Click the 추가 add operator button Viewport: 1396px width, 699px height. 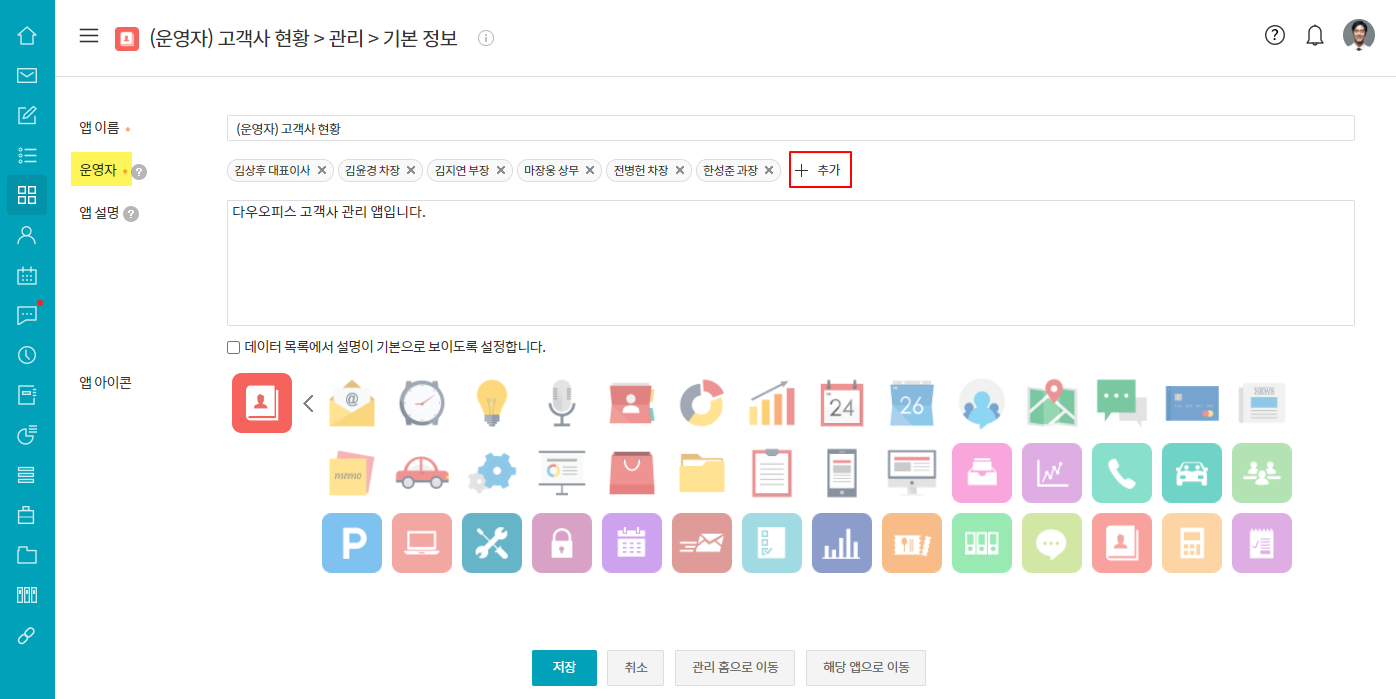[x=820, y=171]
